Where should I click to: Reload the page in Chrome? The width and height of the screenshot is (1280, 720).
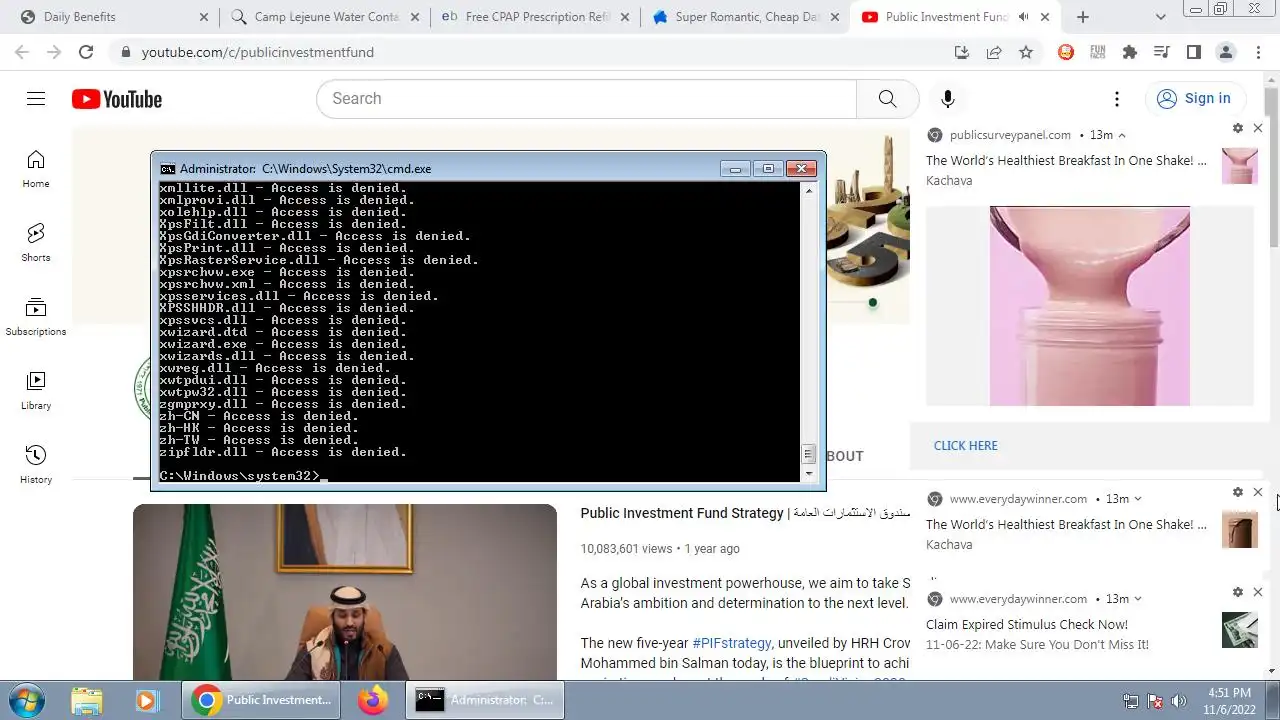click(x=86, y=52)
